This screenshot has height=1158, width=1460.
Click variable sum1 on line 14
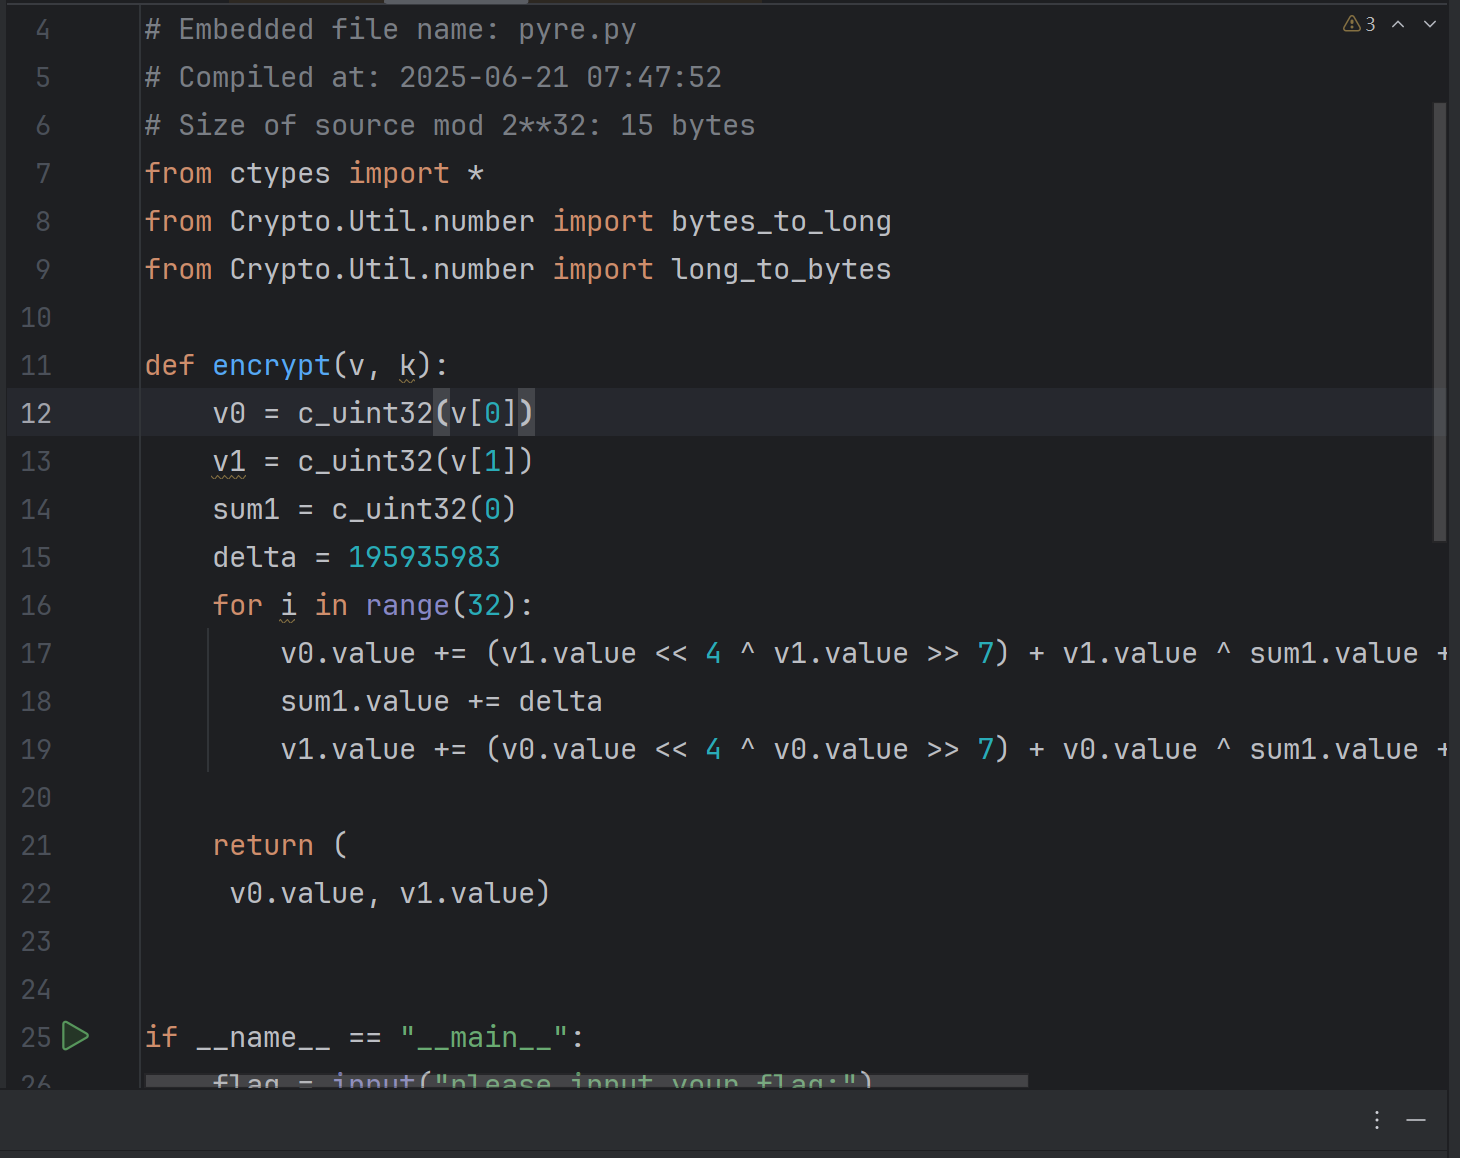click(246, 509)
